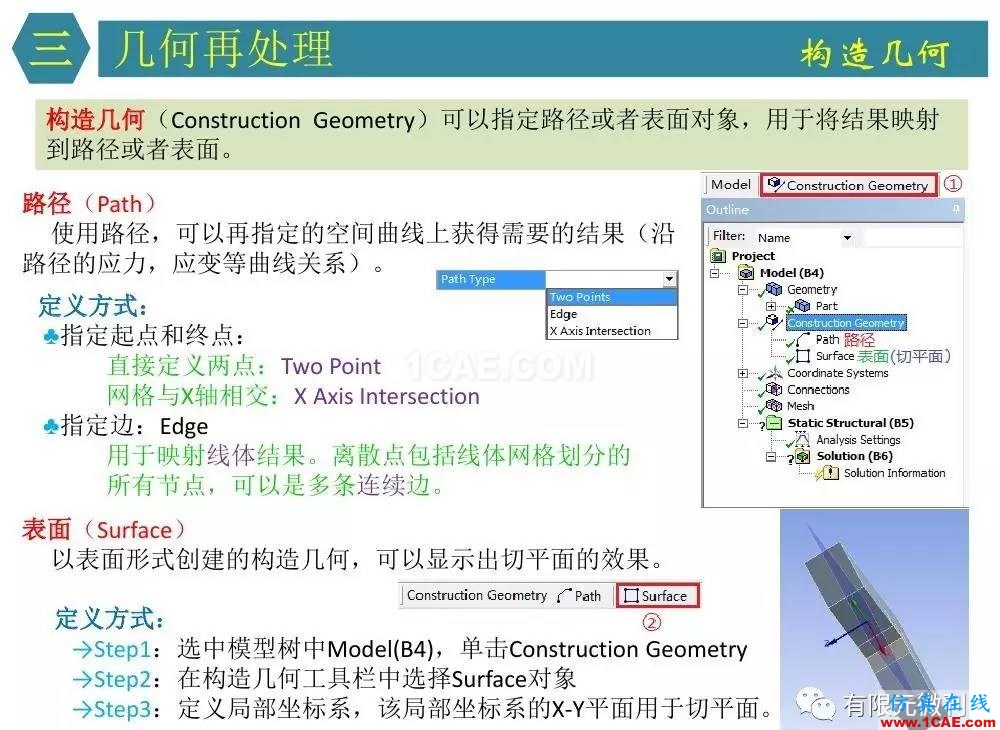Viewport: 1000px width, 730px height.
Task: Click the Project icon in outline
Action: click(717, 256)
